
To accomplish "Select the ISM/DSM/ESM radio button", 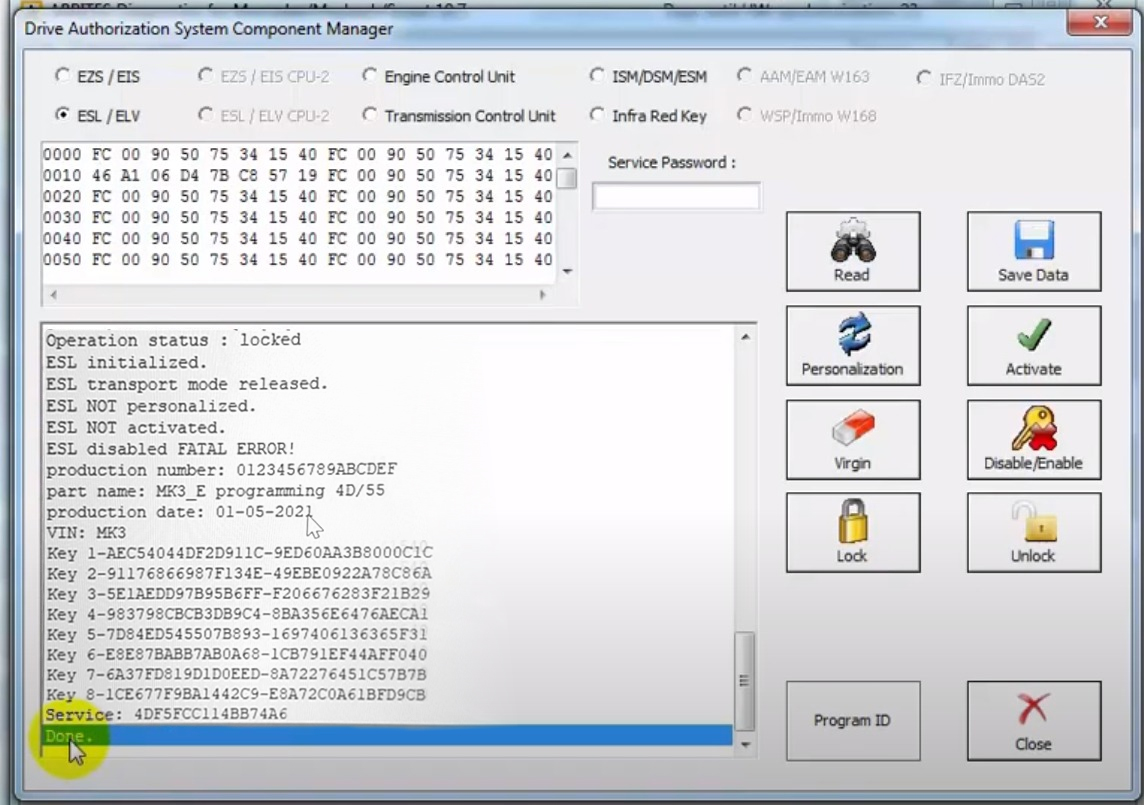I will click(598, 75).
